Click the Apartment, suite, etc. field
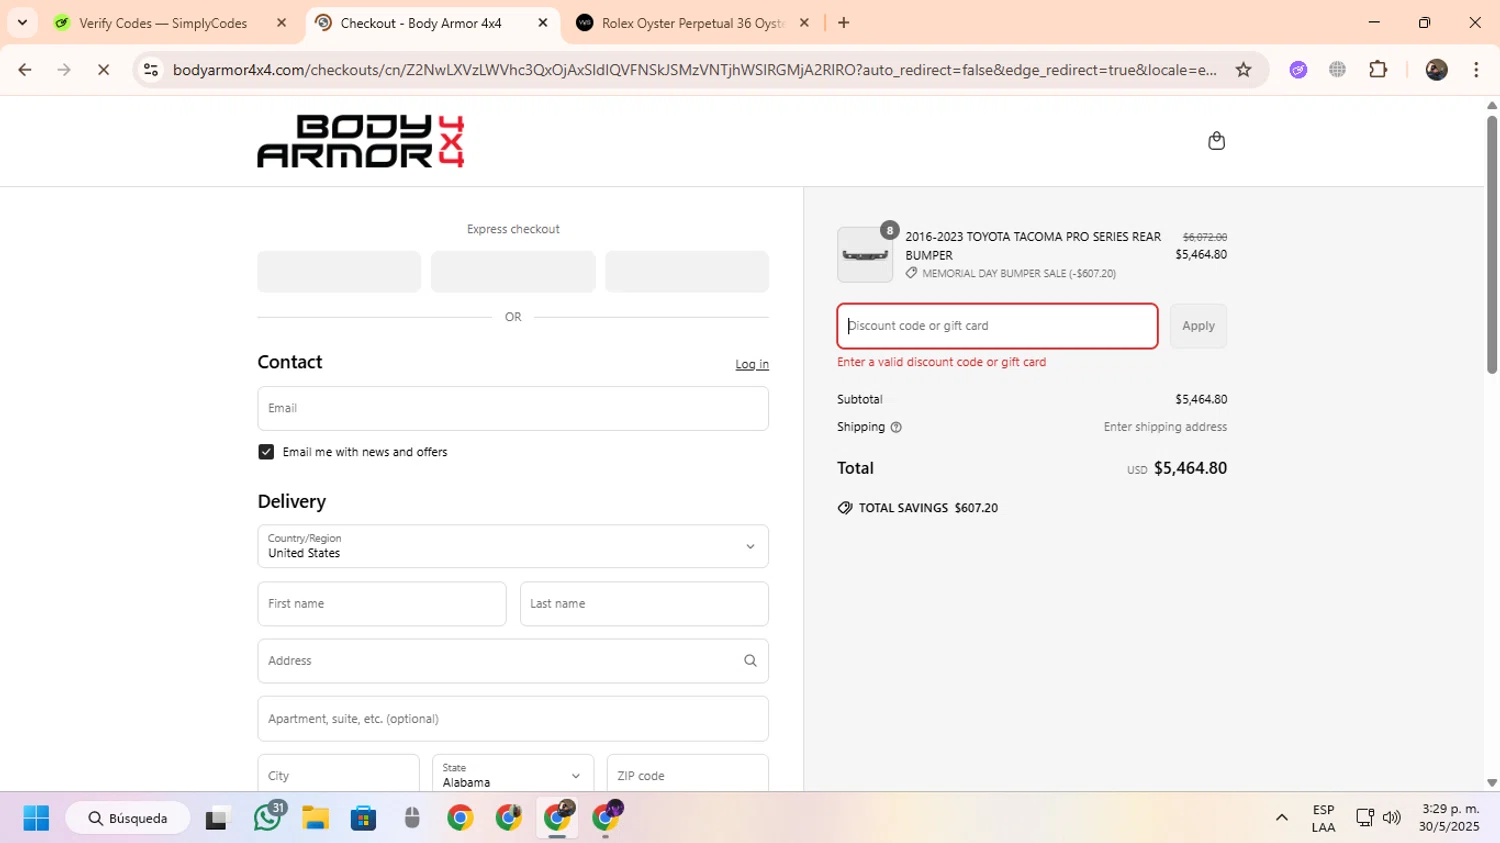 point(513,718)
